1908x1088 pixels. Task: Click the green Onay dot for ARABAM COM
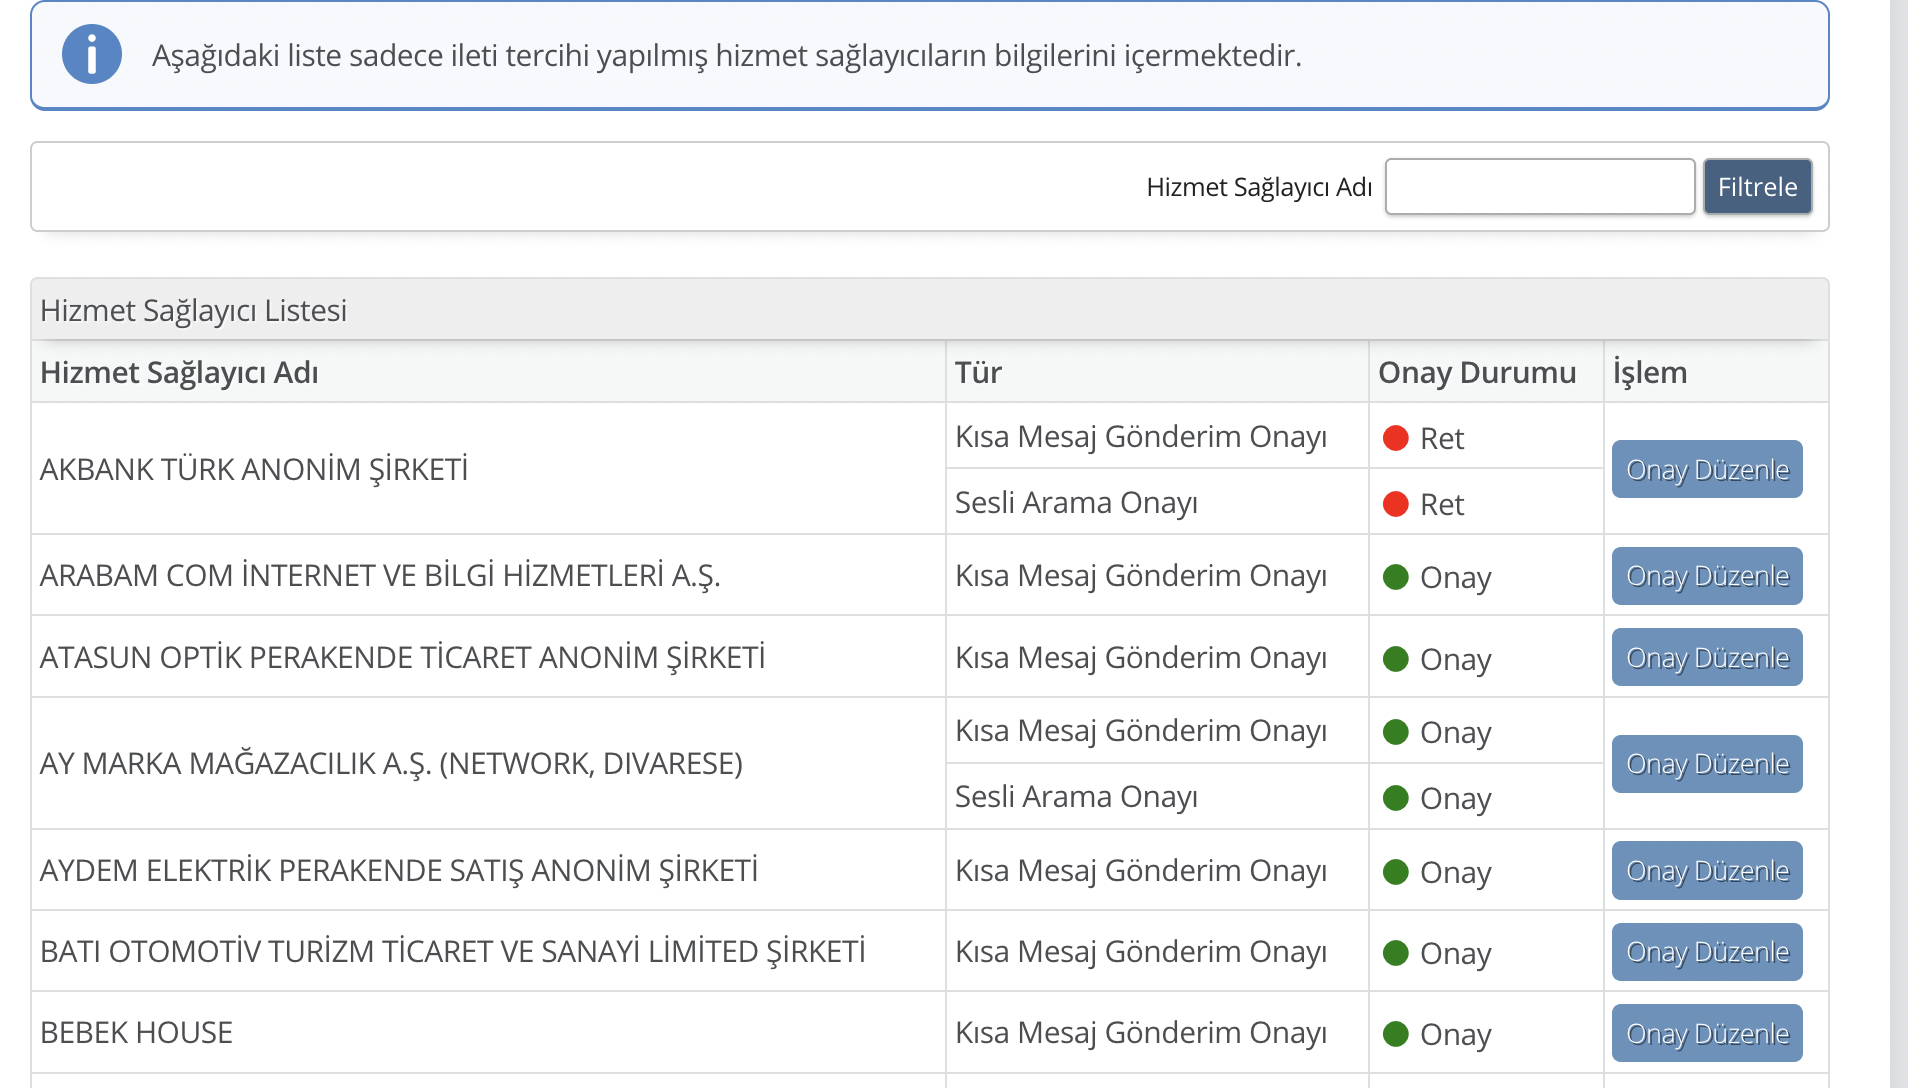[x=1396, y=577]
